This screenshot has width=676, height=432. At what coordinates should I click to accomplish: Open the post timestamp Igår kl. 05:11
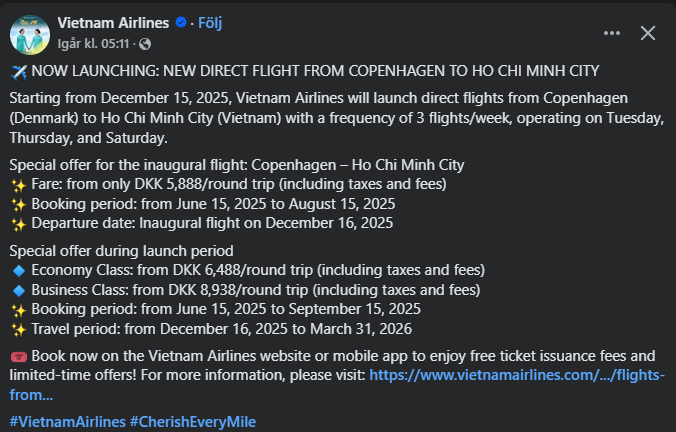coord(97,44)
